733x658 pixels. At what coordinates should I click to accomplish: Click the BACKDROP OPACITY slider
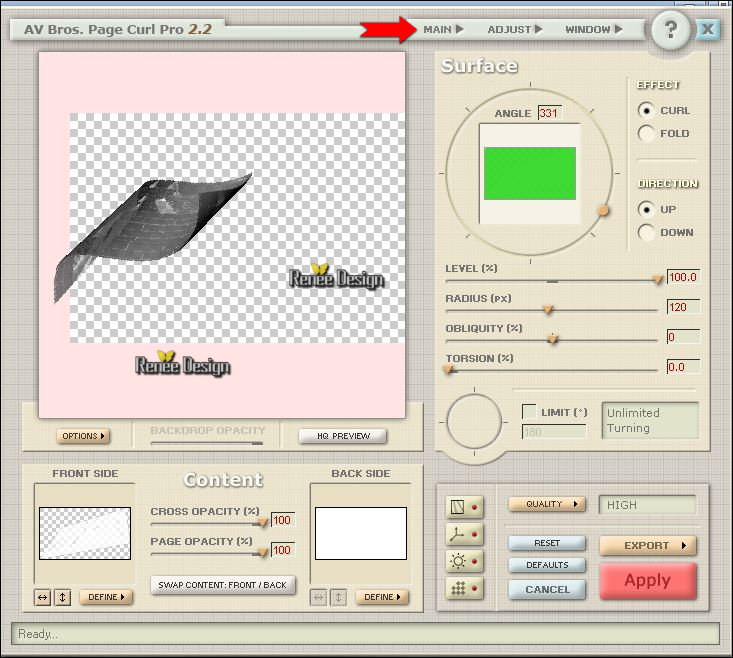pyautogui.click(x=207, y=443)
